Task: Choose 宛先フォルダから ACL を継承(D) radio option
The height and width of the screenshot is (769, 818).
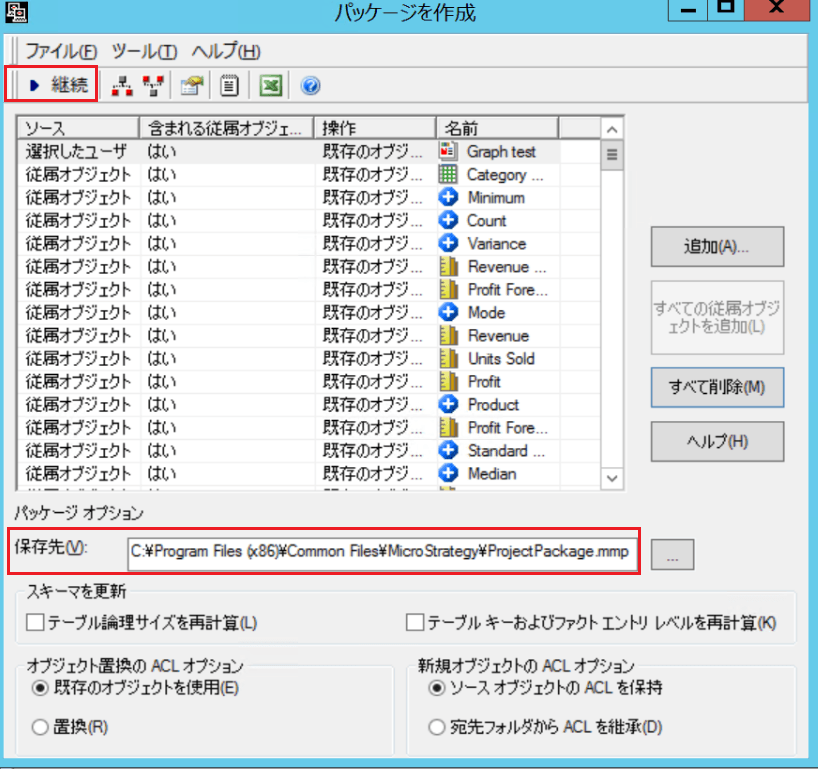Action: pos(436,727)
